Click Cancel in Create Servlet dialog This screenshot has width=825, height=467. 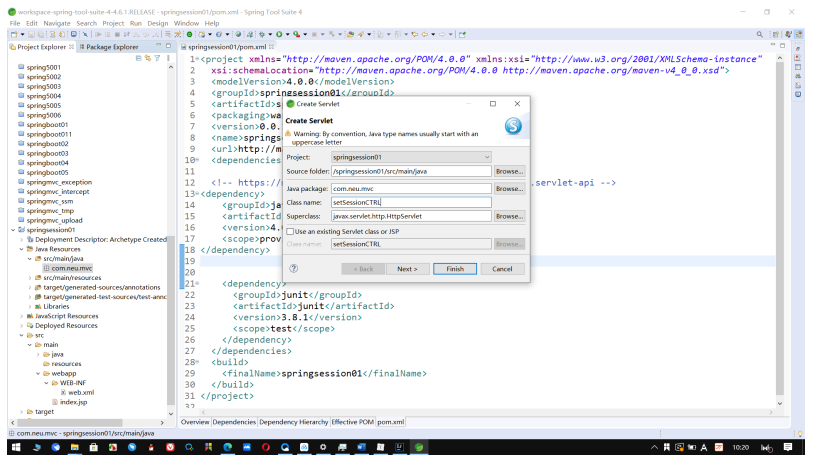click(502, 269)
